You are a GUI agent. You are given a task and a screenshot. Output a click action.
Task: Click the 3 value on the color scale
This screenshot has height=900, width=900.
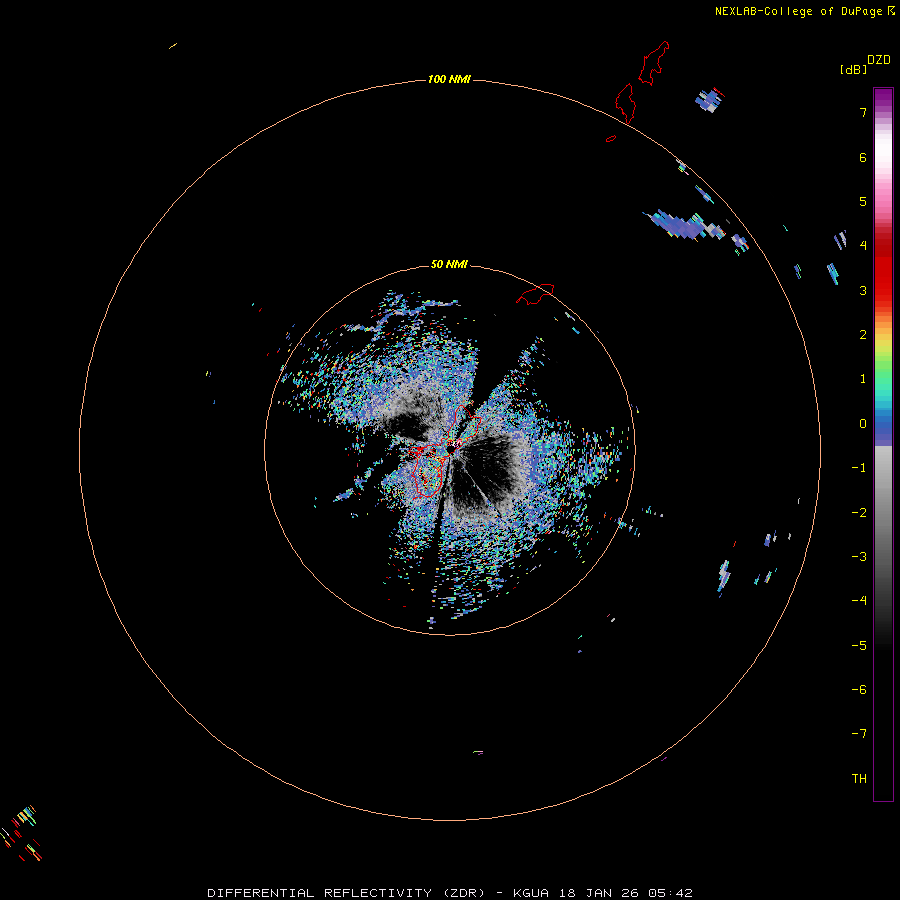click(863, 290)
